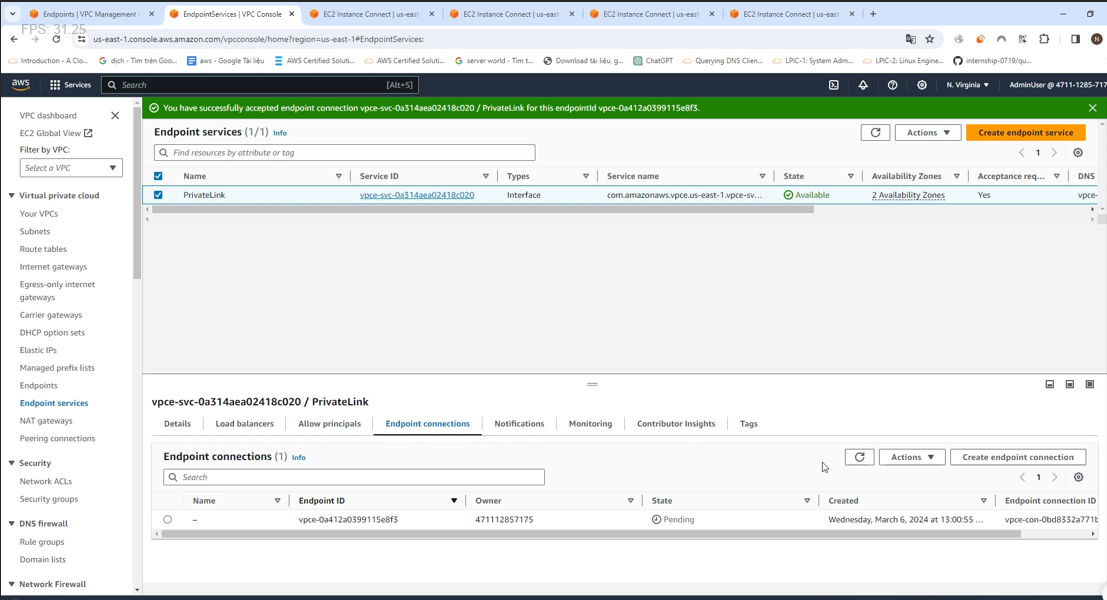Image resolution: width=1107 pixels, height=600 pixels.
Task: Go to next page of Endpoint connections
Action: coord(1055,477)
